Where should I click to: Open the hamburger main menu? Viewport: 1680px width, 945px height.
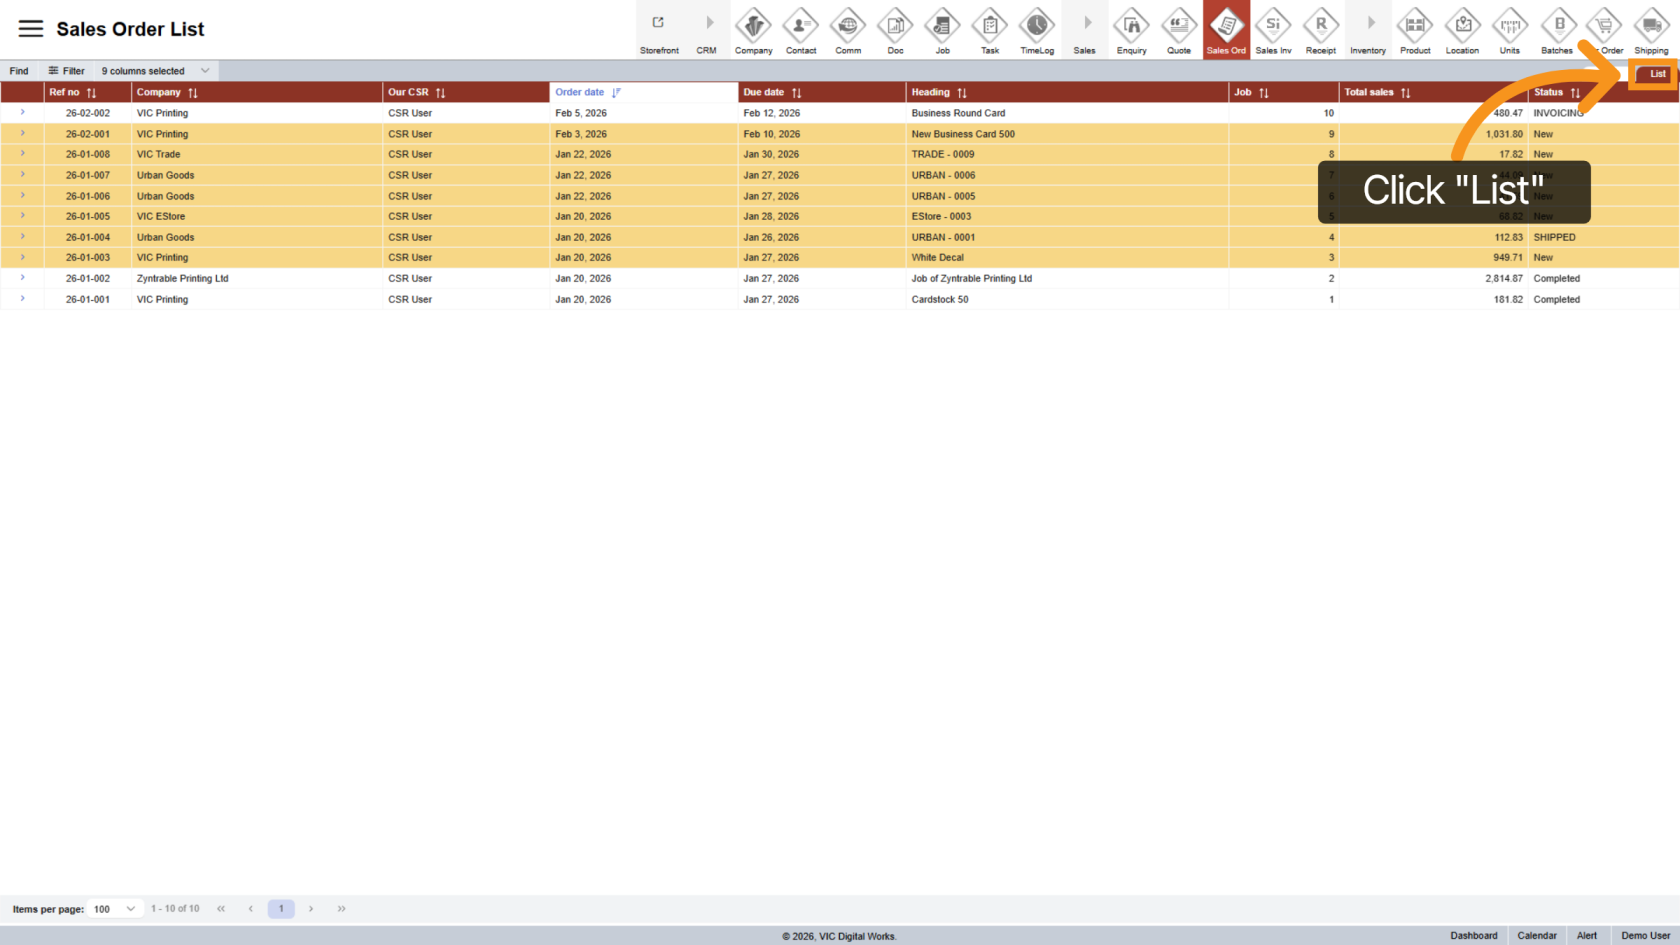coord(31,29)
